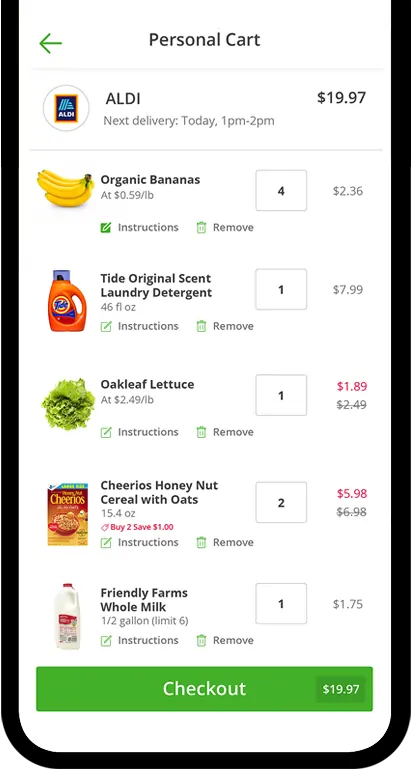Click the edit-note icon for Organic Bananas
The height and width of the screenshot is (778, 412).
click(106, 227)
